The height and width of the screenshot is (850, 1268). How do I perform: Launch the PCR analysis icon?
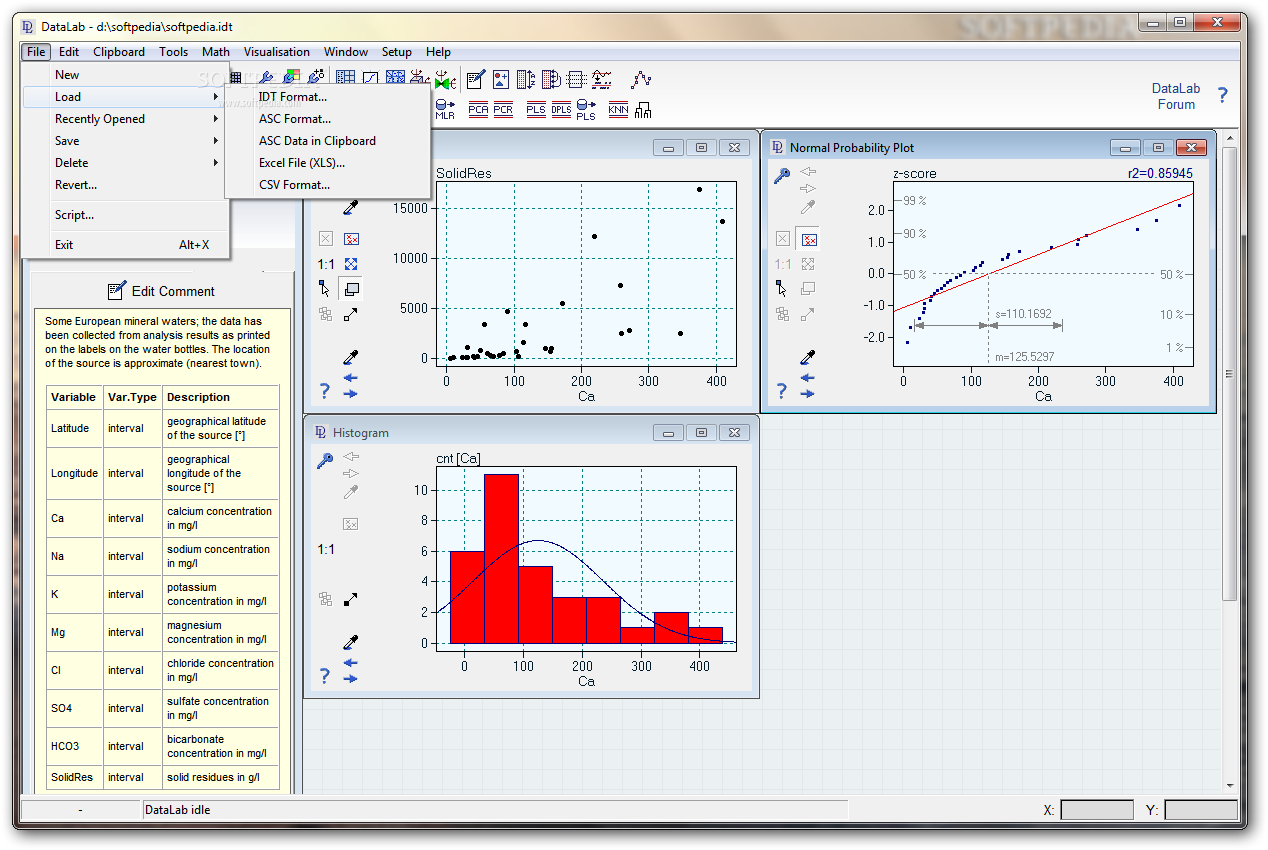(x=503, y=109)
